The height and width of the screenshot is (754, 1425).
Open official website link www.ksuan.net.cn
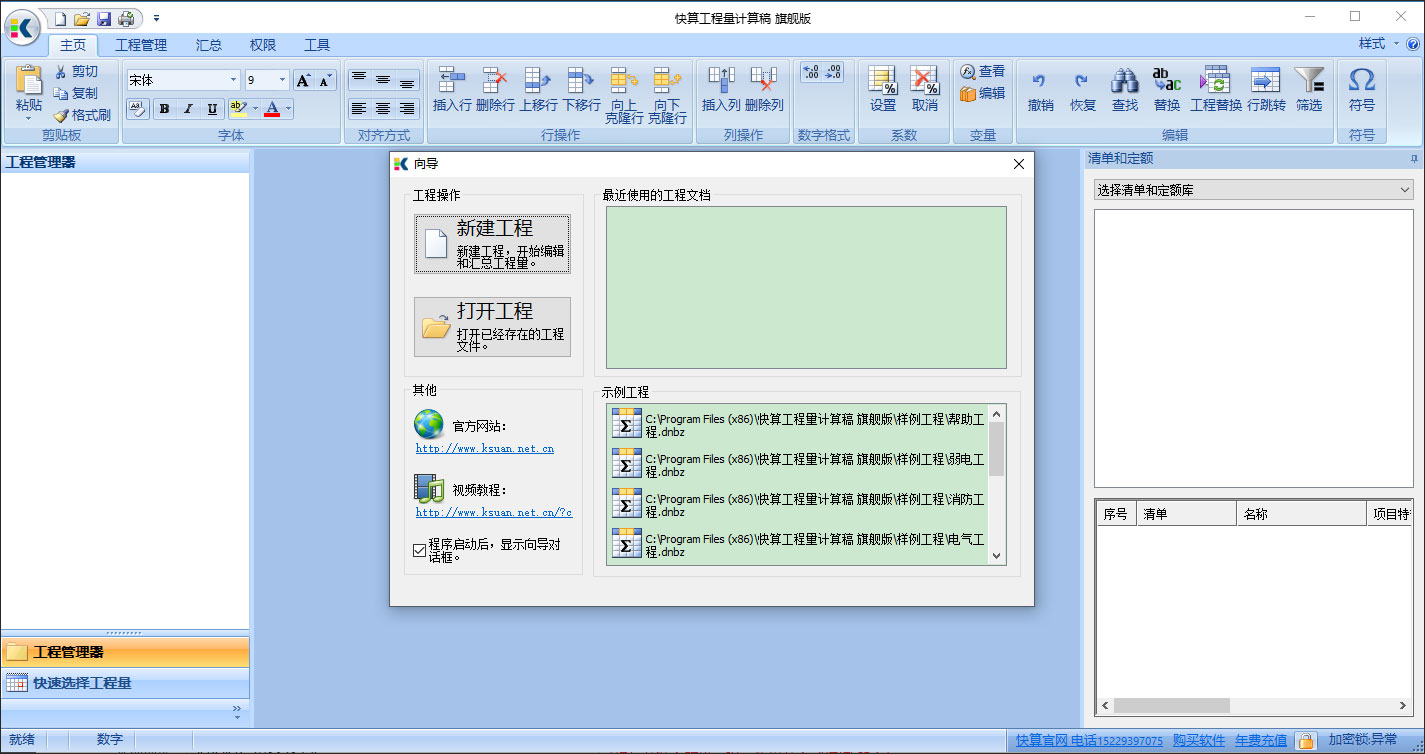coord(485,449)
